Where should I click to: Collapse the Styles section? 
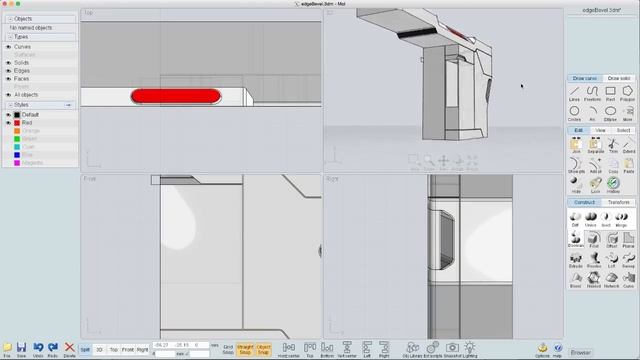[10, 105]
